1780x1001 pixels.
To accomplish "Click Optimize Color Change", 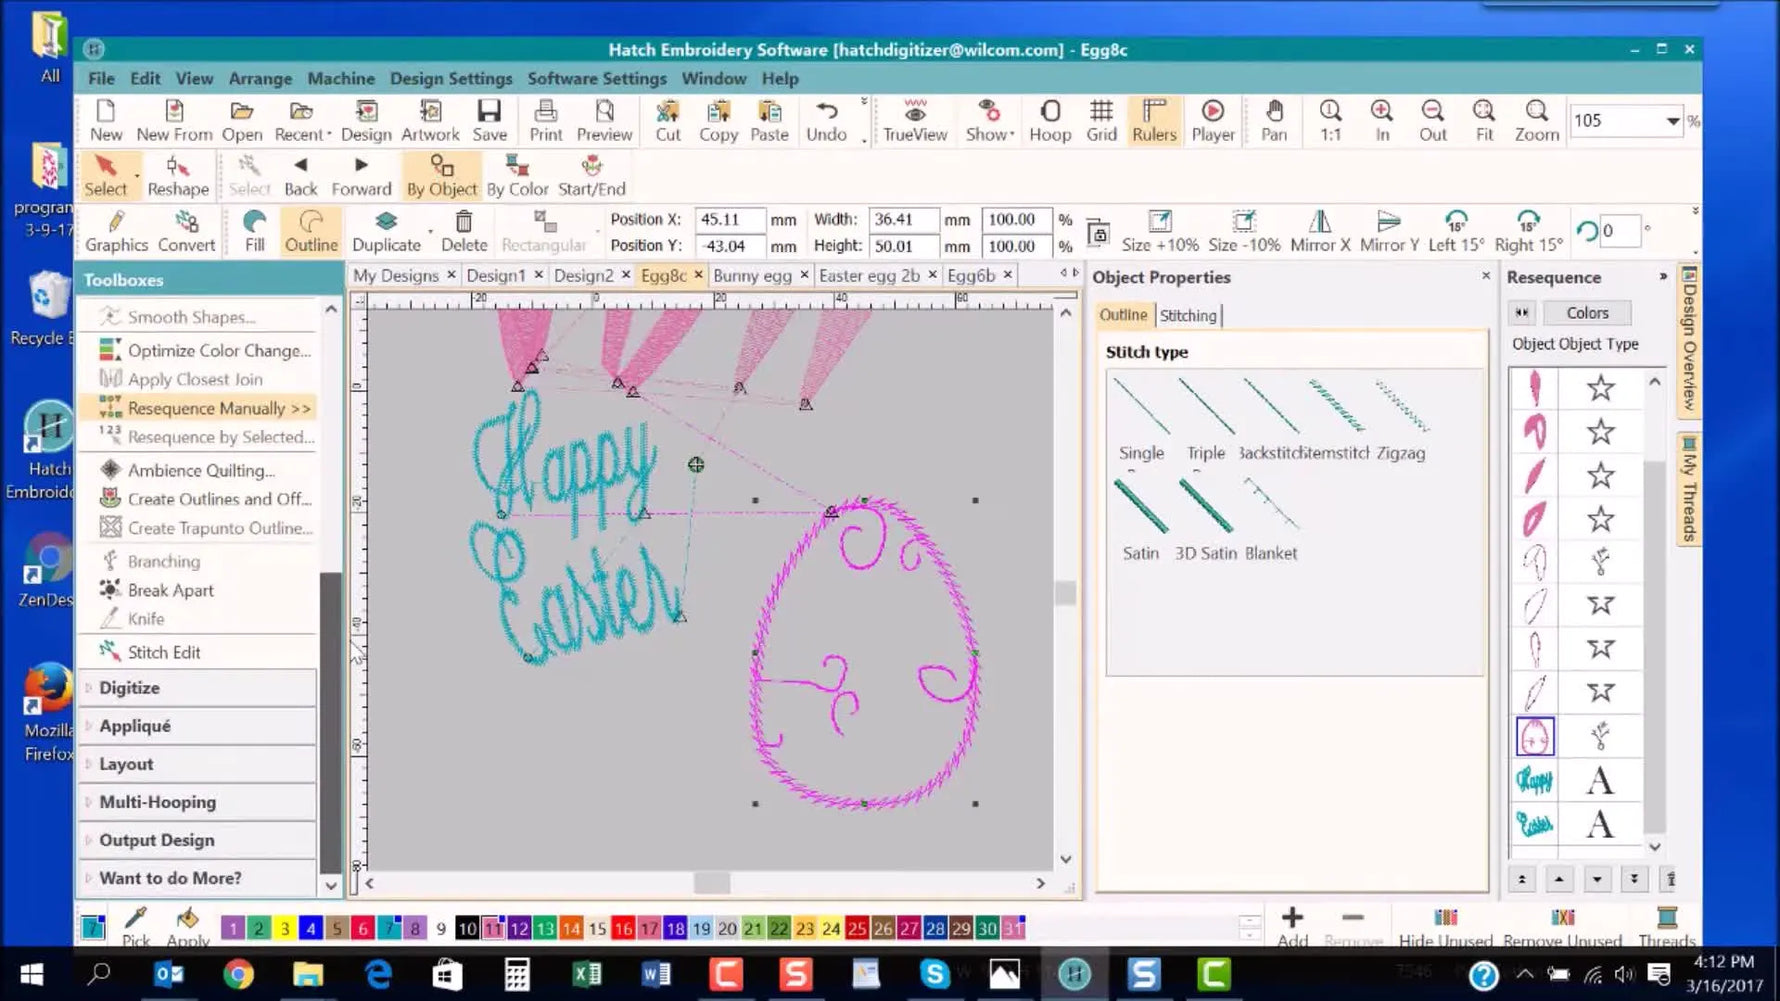I will click(x=206, y=350).
